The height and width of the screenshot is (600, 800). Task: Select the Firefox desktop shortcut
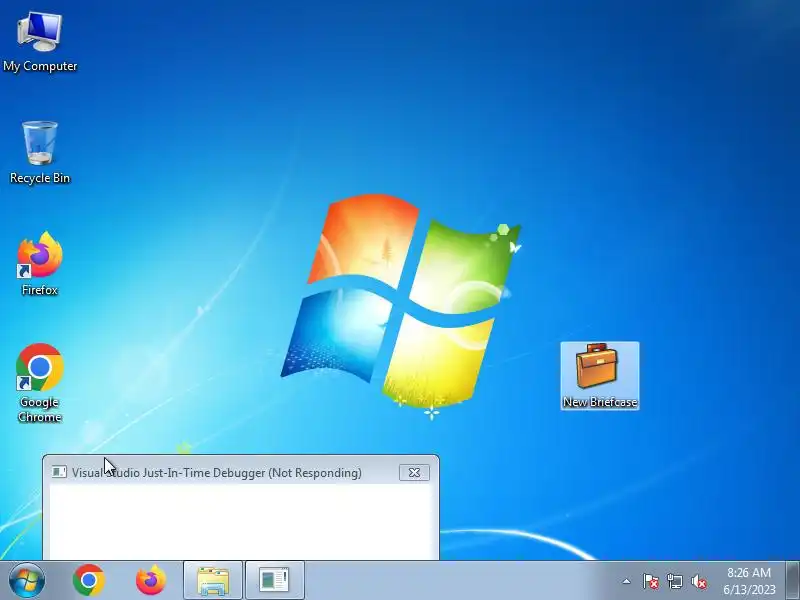pyautogui.click(x=40, y=263)
